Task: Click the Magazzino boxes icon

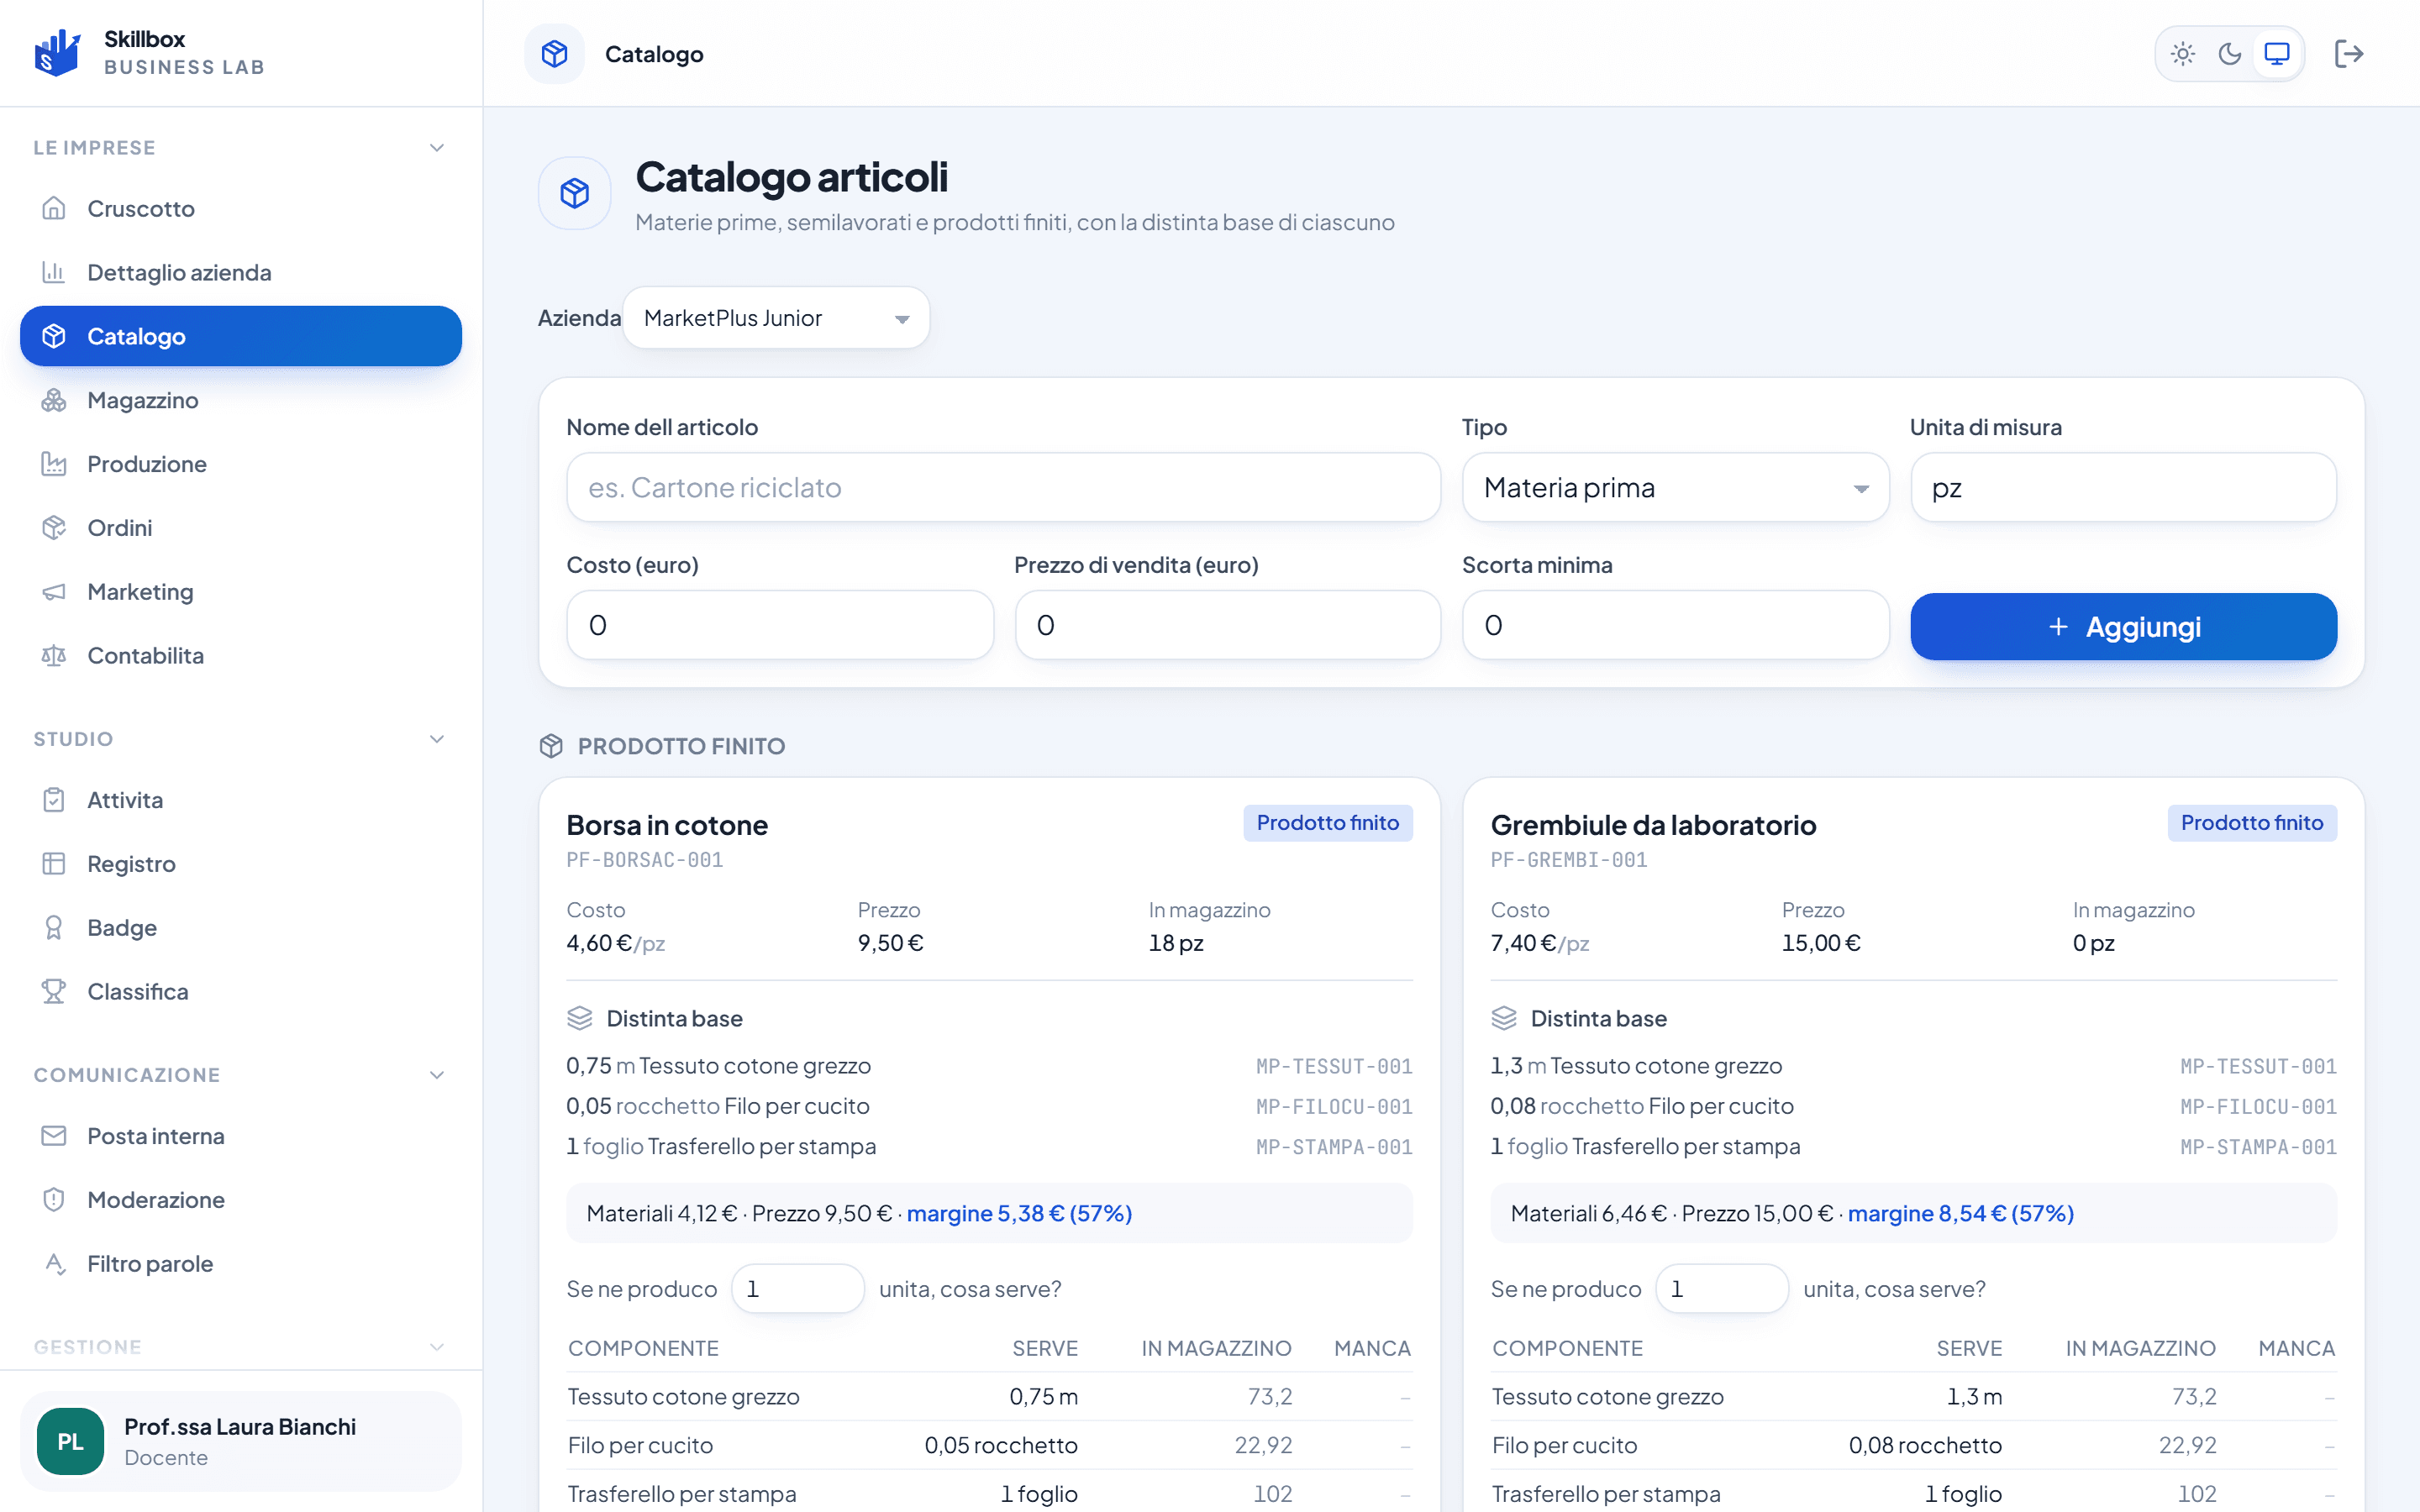Action: point(54,400)
